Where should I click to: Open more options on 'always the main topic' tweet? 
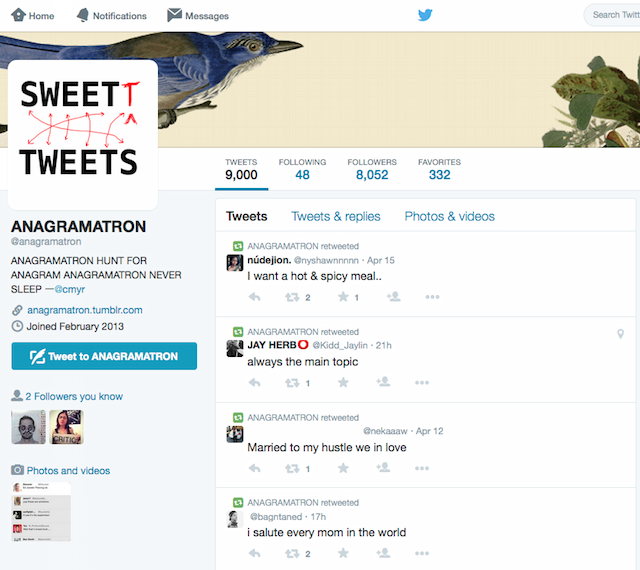[433, 382]
